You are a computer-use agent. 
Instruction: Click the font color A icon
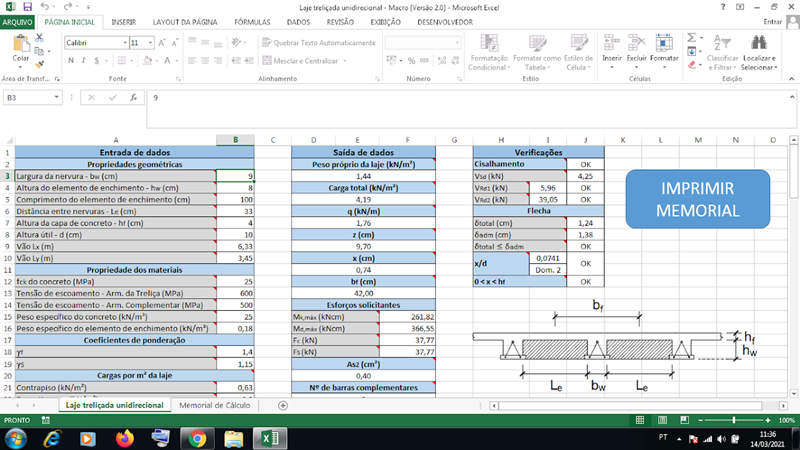click(167, 61)
